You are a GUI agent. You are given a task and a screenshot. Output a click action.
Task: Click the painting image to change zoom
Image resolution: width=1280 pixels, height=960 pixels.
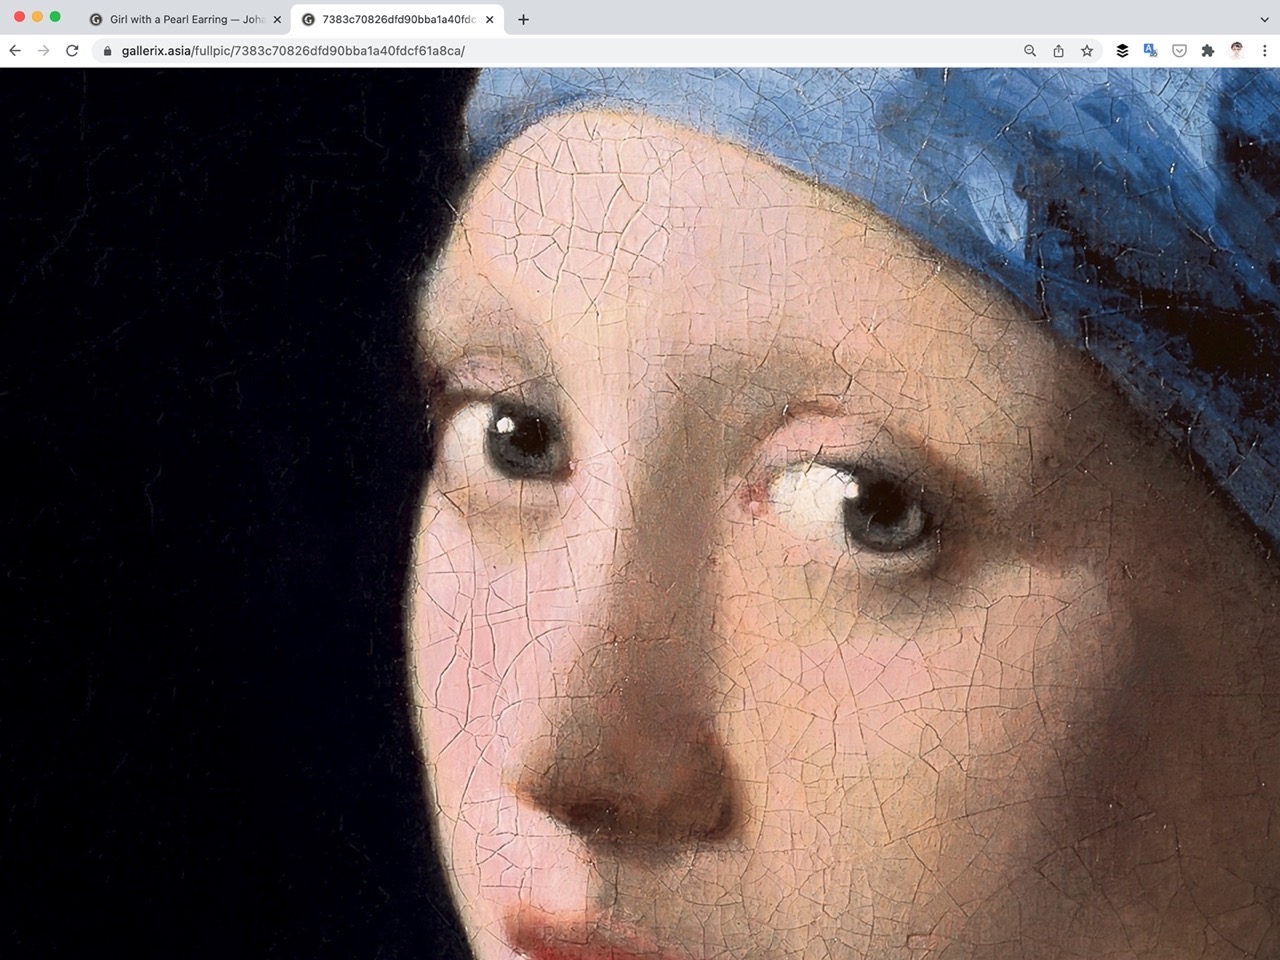click(x=640, y=514)
